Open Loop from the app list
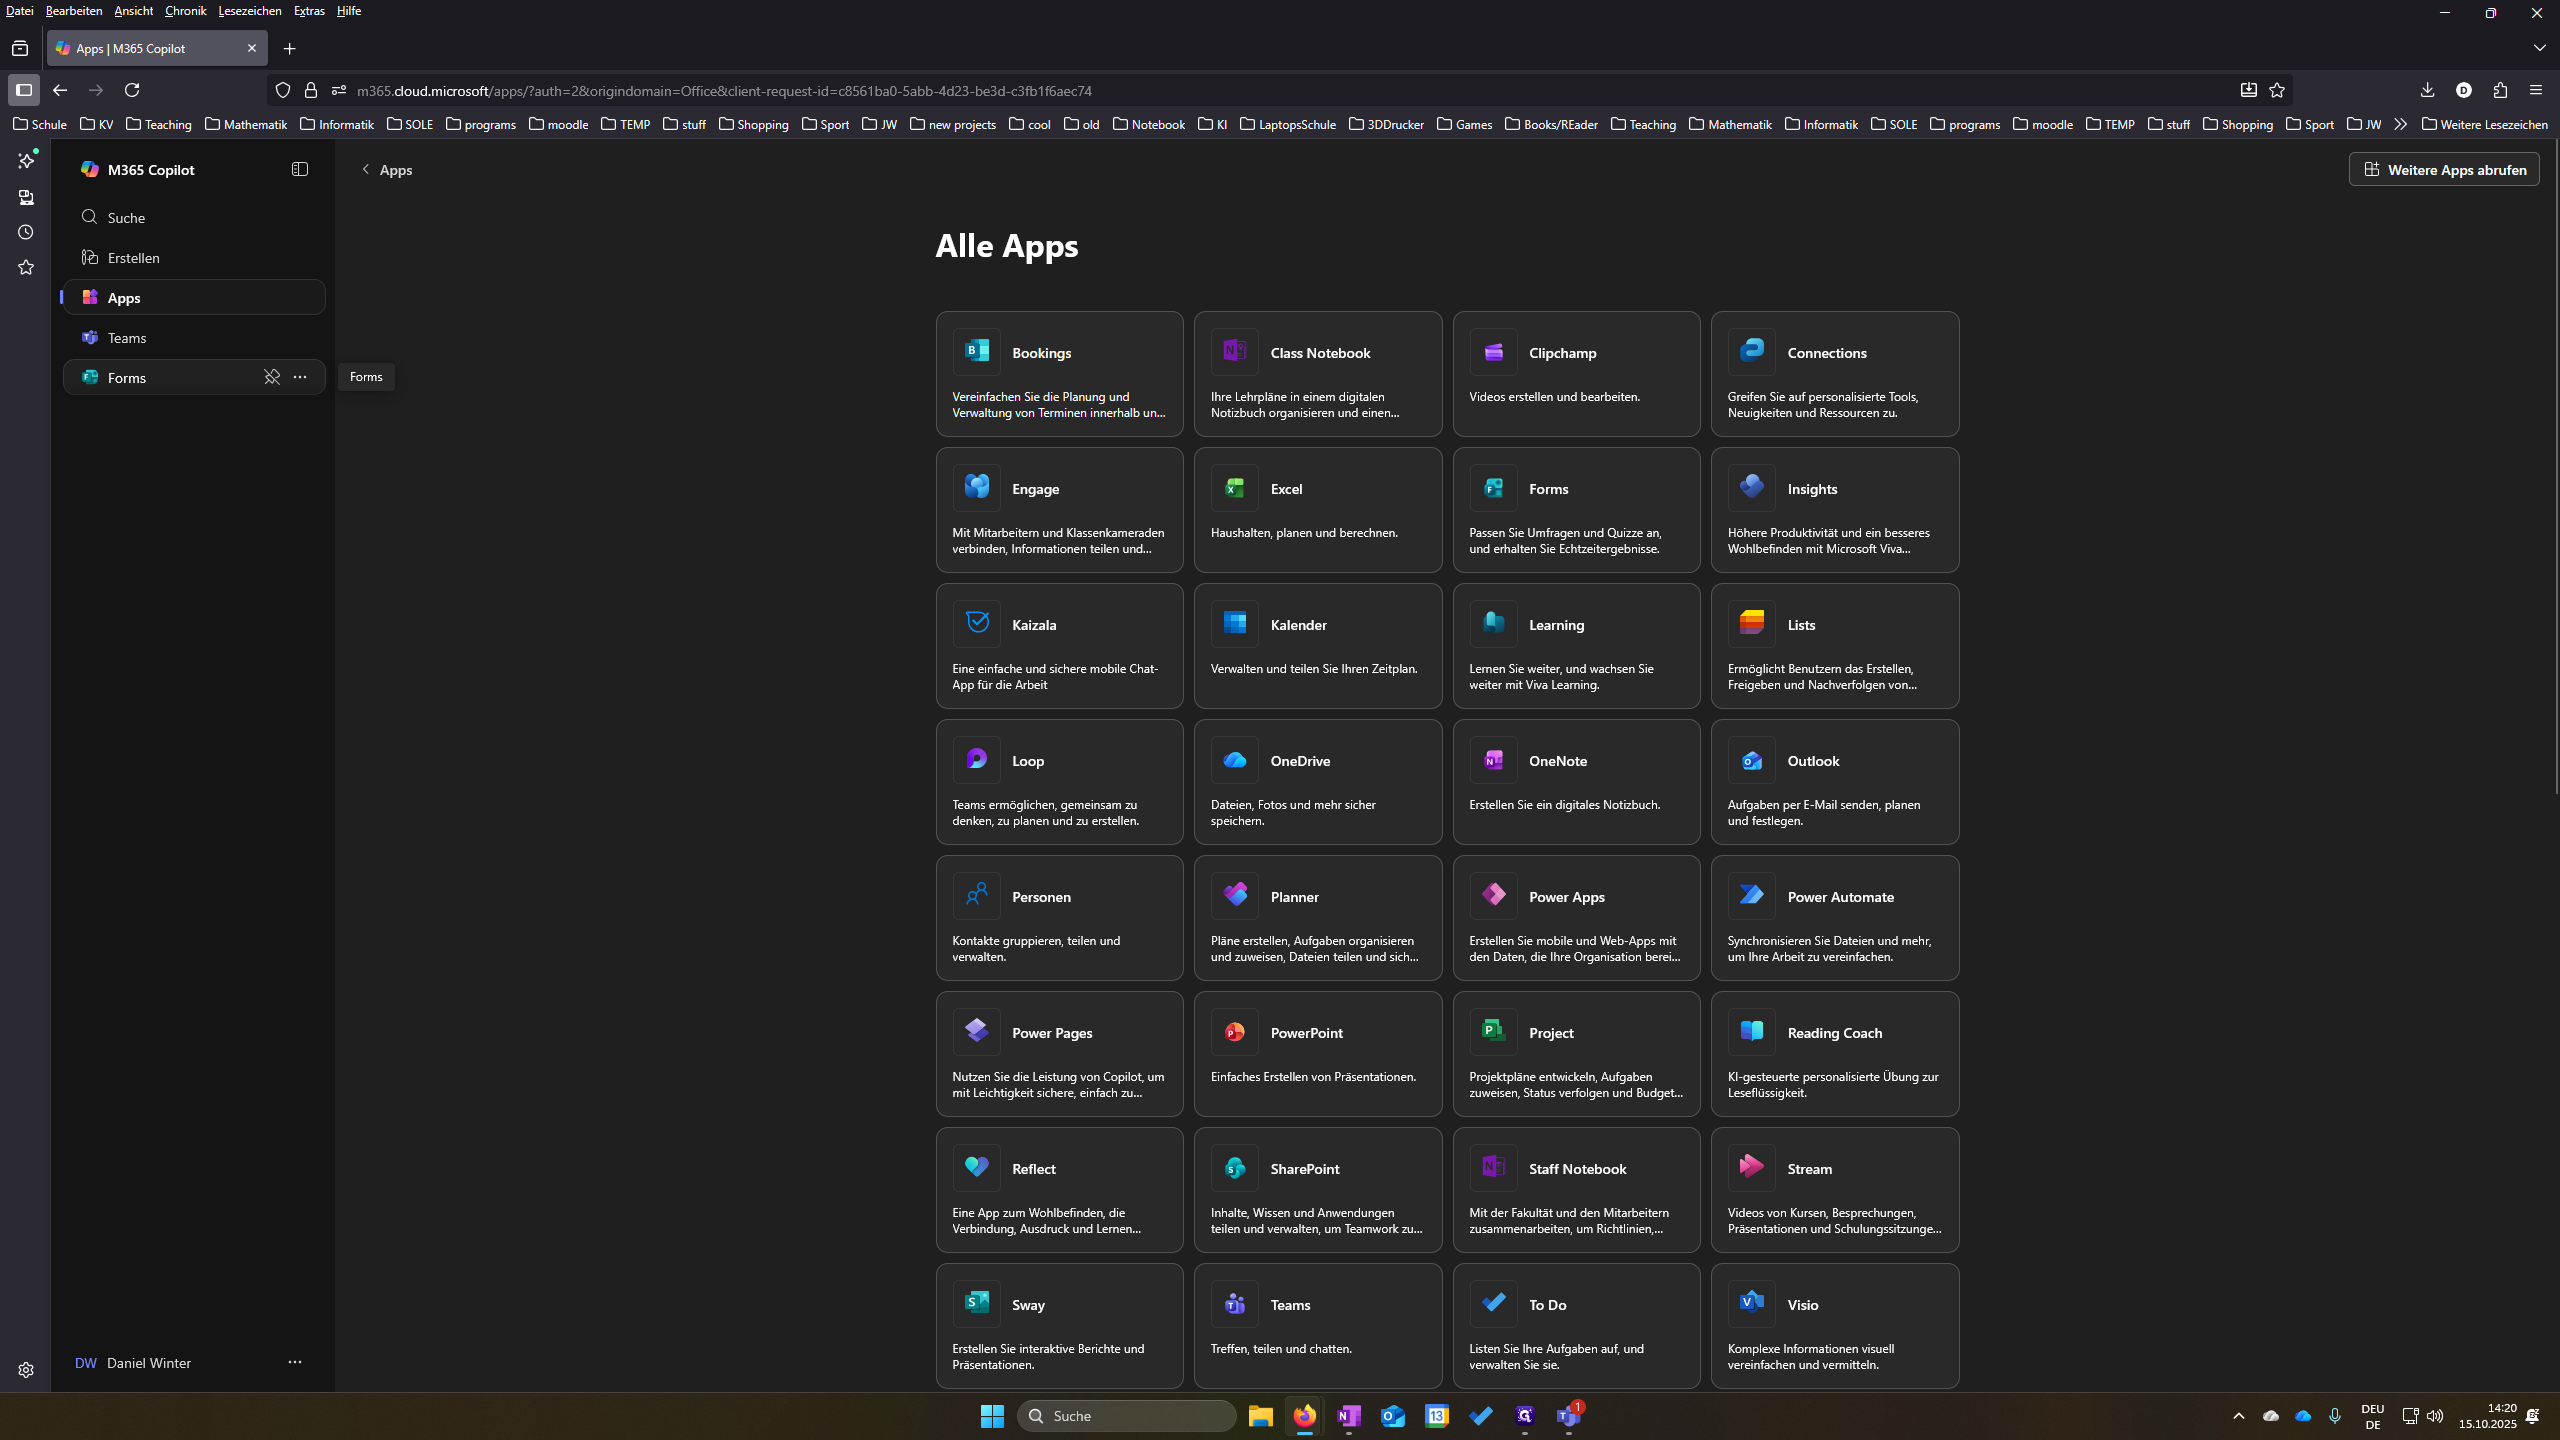The height and width of the screenshot is (1440, 2560). click(x=1059, y=782)
